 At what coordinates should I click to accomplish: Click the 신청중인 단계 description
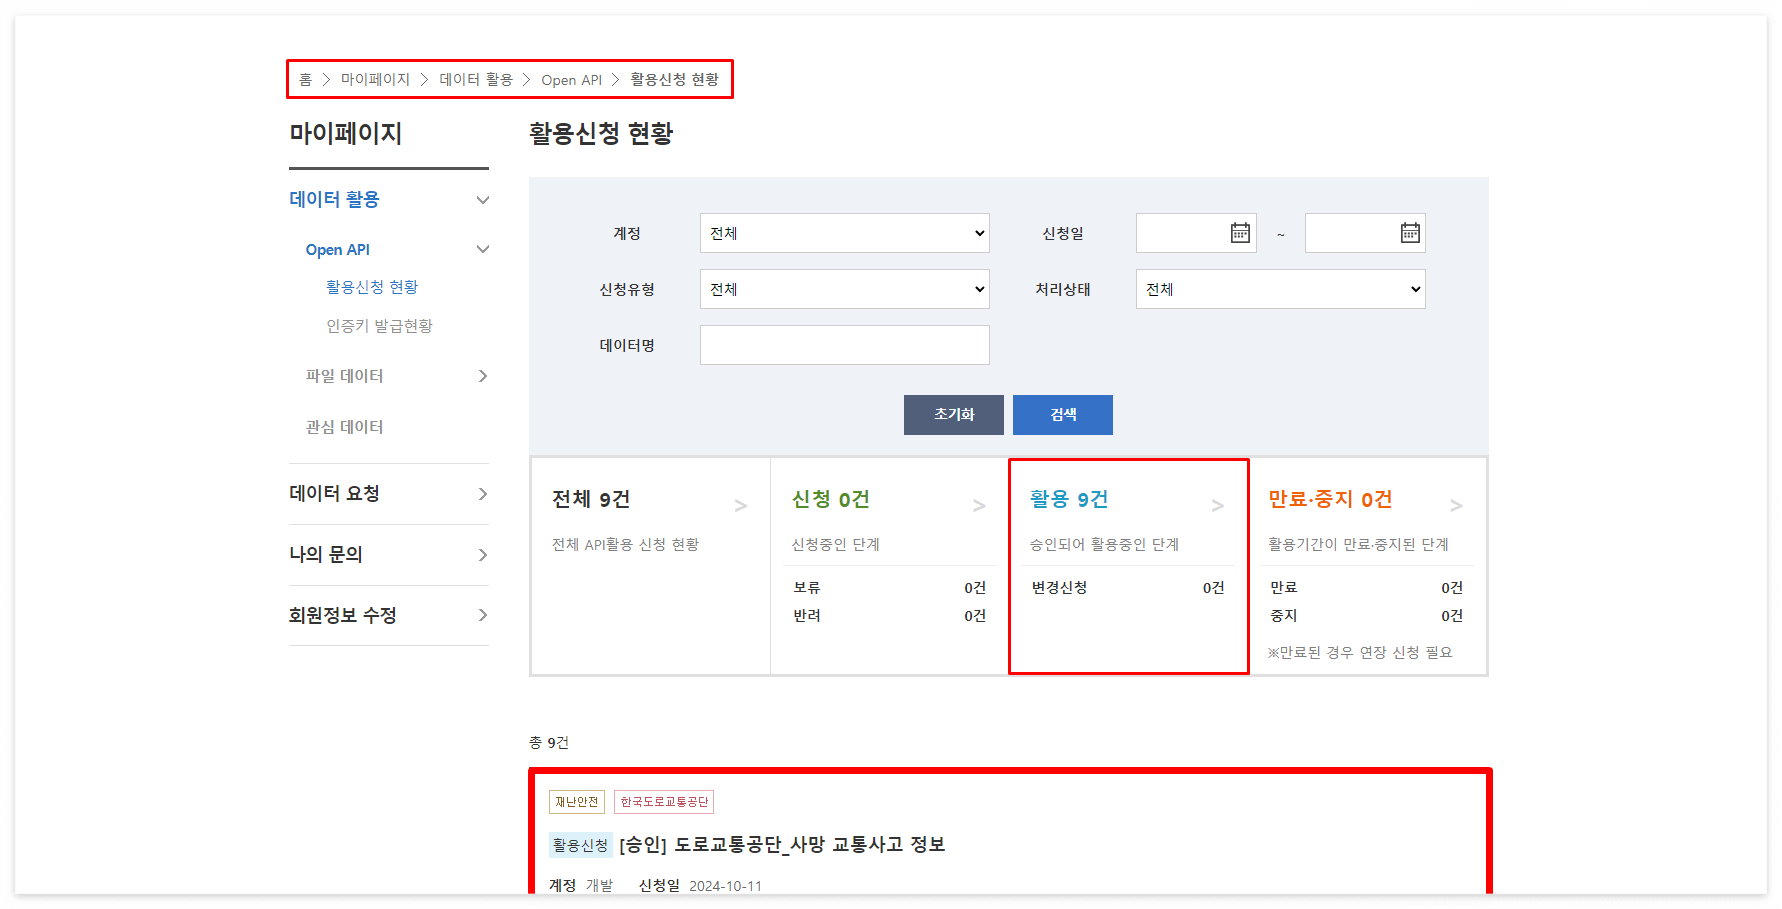[x=836, y=545]
